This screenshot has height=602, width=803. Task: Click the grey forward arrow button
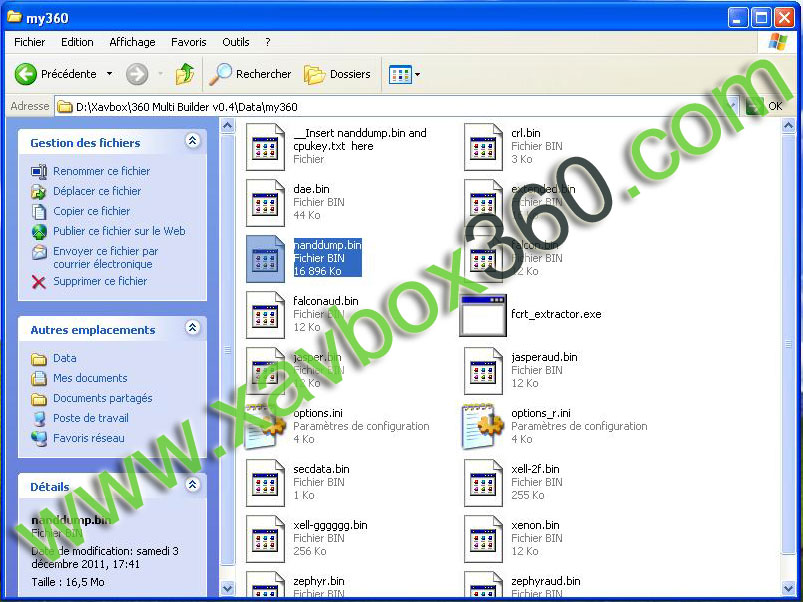click(x=137, y=74)
